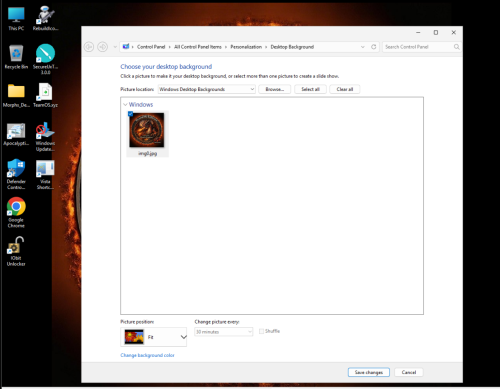500x389 pixels.
Task: Open the Change picture every dropdown
Action: 224,332
